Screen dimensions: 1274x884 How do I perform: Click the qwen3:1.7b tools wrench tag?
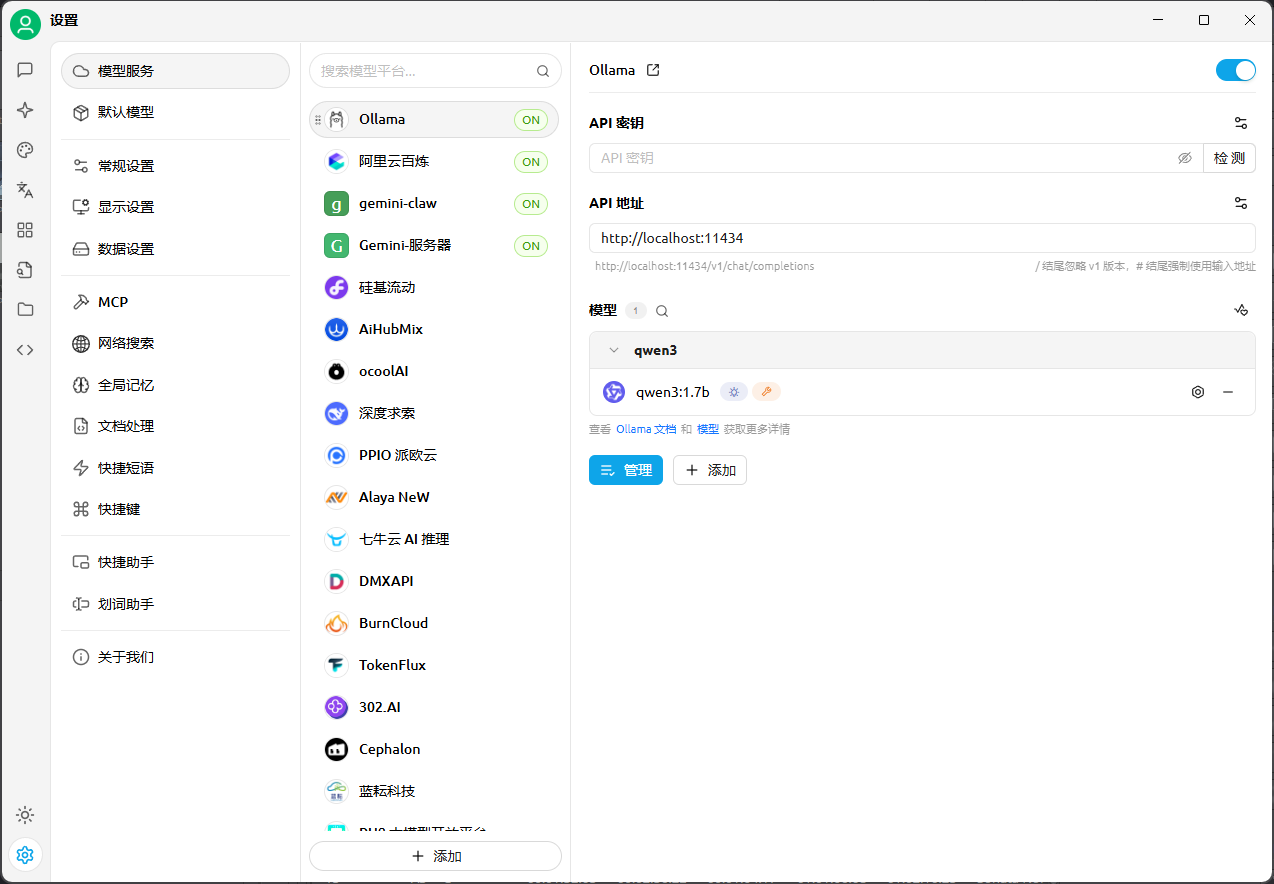(x=766, y=392)
